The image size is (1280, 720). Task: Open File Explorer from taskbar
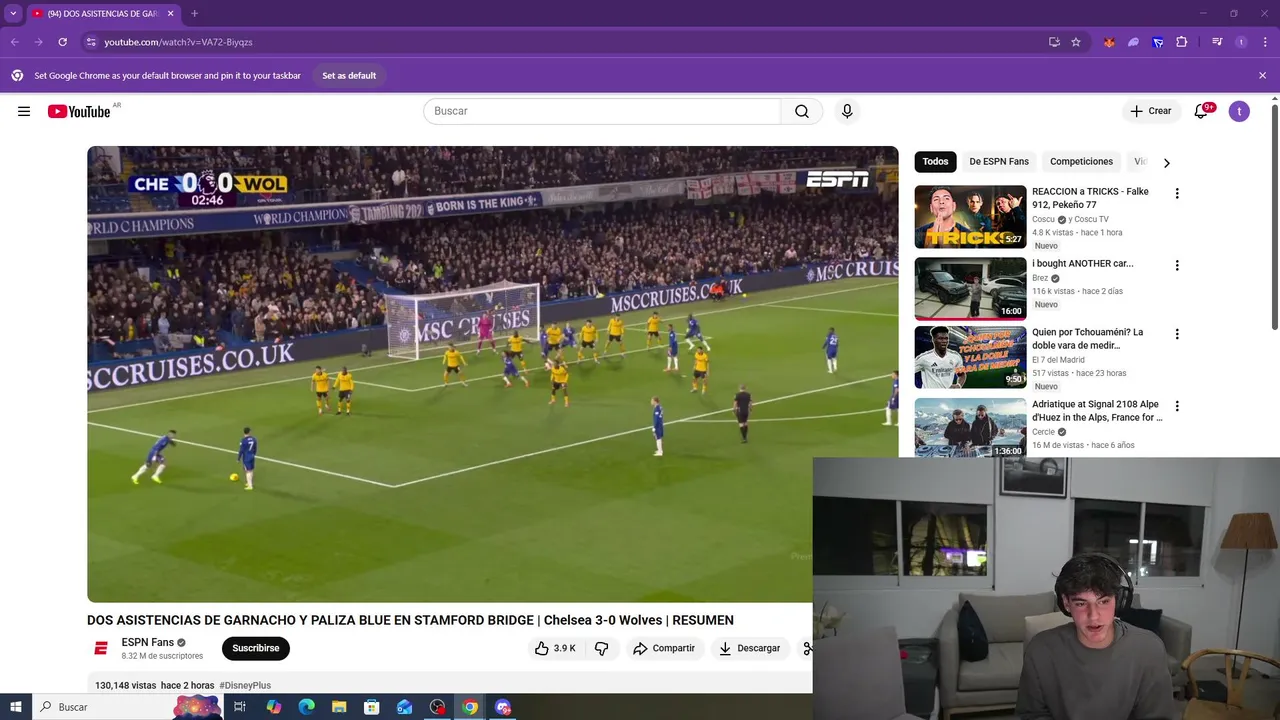click(x=339, y=707)
